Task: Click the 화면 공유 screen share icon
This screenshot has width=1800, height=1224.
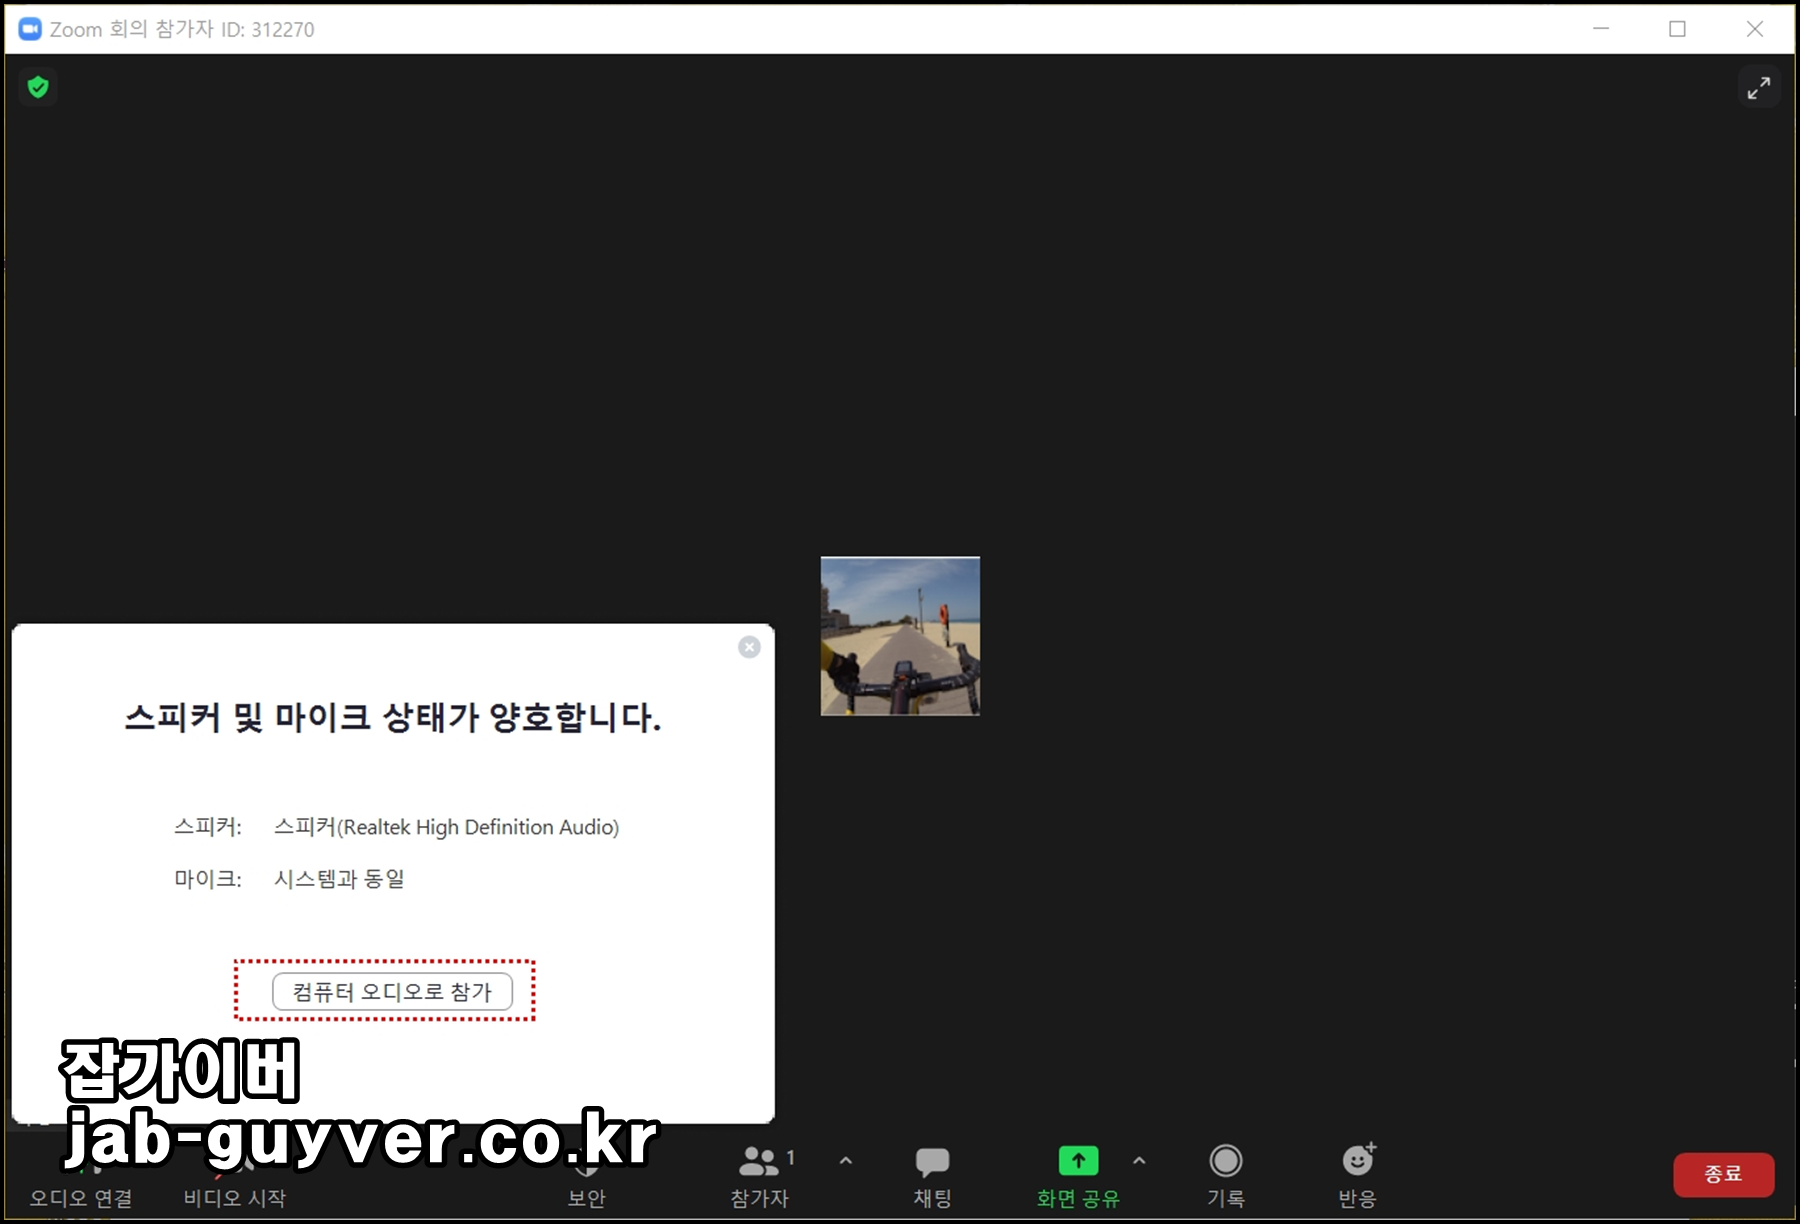Action: [x=1077, y=1160]
